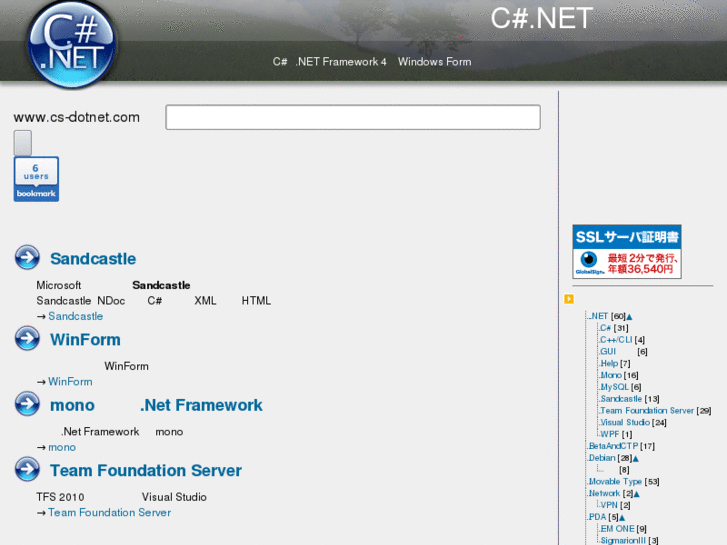727x545 pixels.
Task: Click the arrow icon beside WinForm heading
Action: [x=27, y=338]
